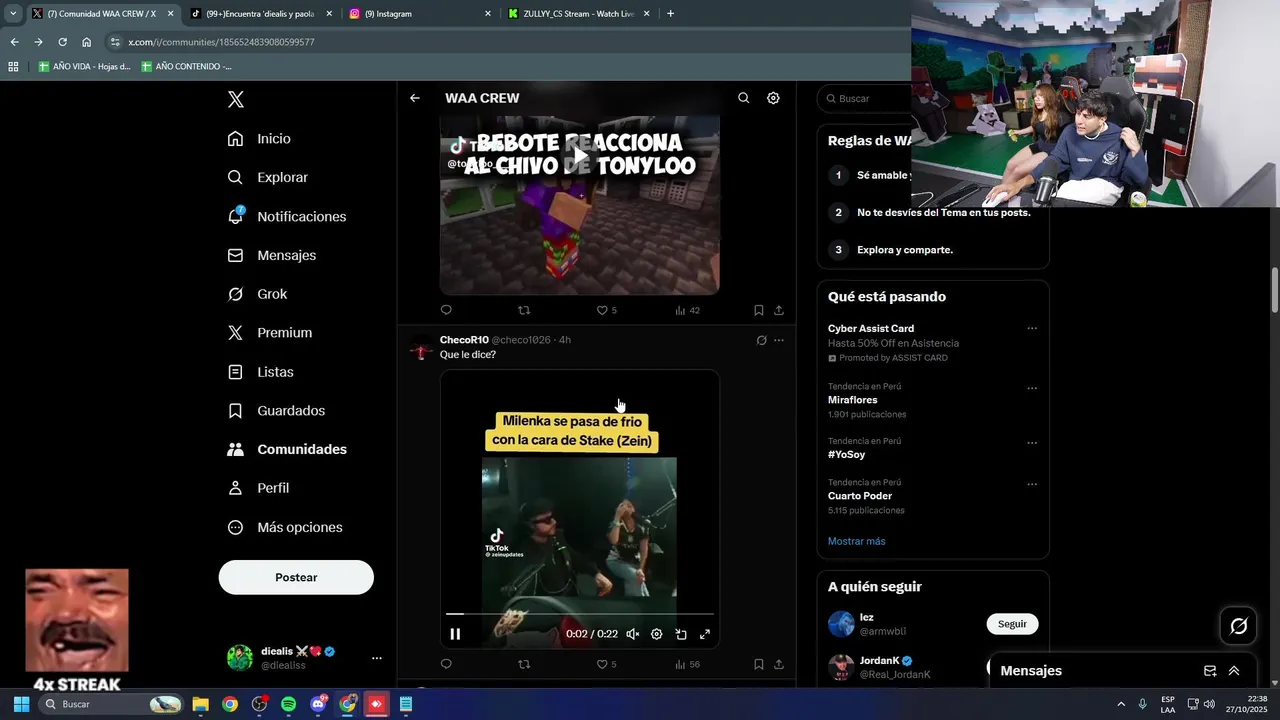1280x720 pixels.
Task: View analytics of post with 42 views
Action: point(687,310)
